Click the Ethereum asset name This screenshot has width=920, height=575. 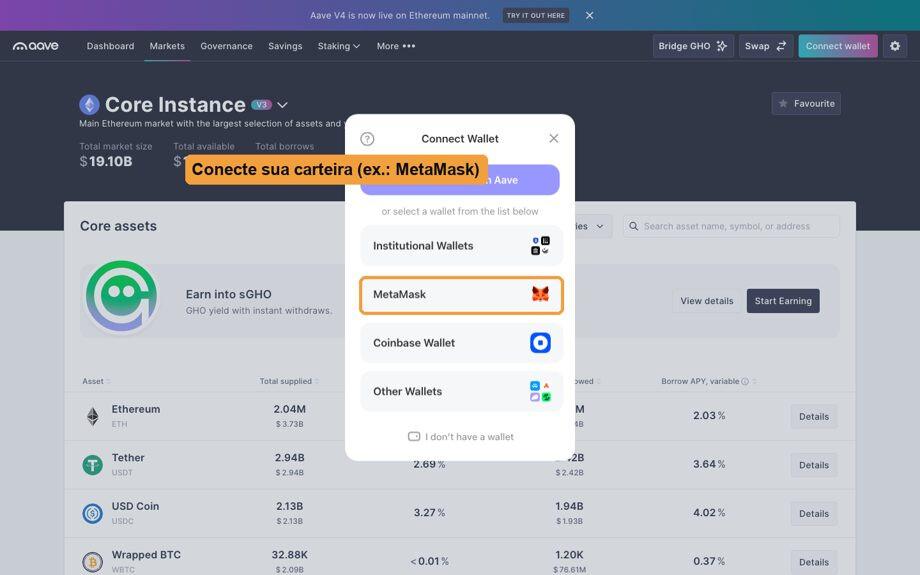coord(136,409)
